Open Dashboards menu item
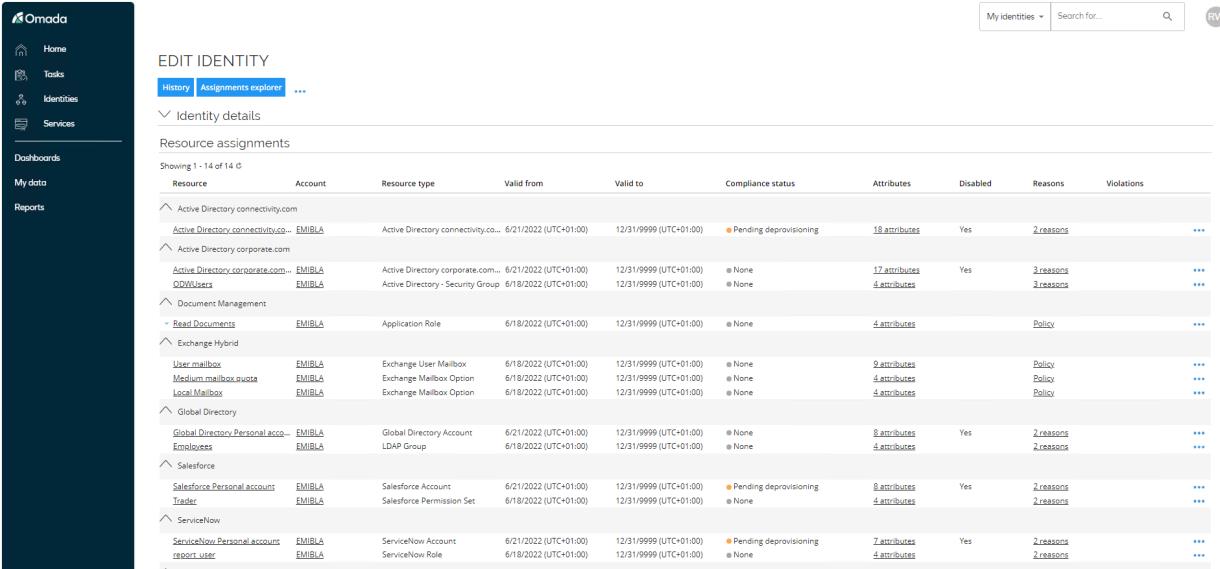This screenshot has width=1220, height=569. 36,158
